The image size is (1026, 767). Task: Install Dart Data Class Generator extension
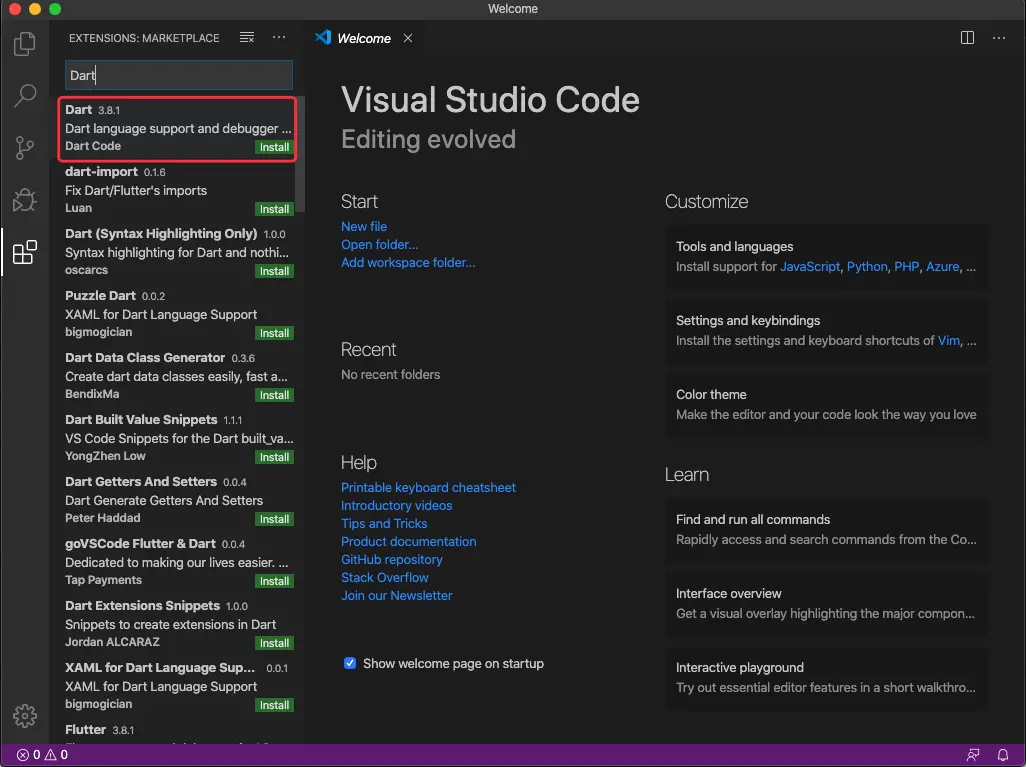click(x=274, y=395)
